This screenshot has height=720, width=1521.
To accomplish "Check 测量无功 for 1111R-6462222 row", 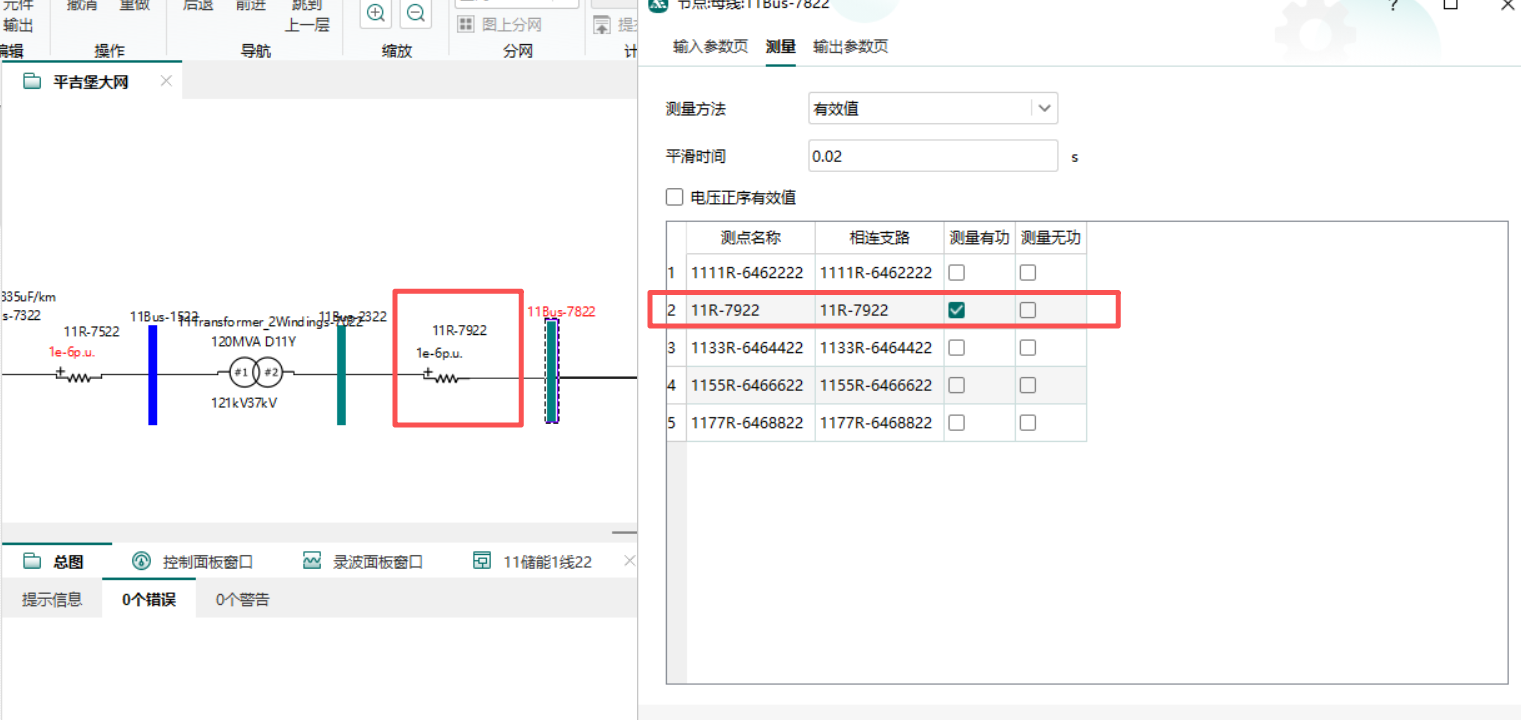I will 1028,273.
